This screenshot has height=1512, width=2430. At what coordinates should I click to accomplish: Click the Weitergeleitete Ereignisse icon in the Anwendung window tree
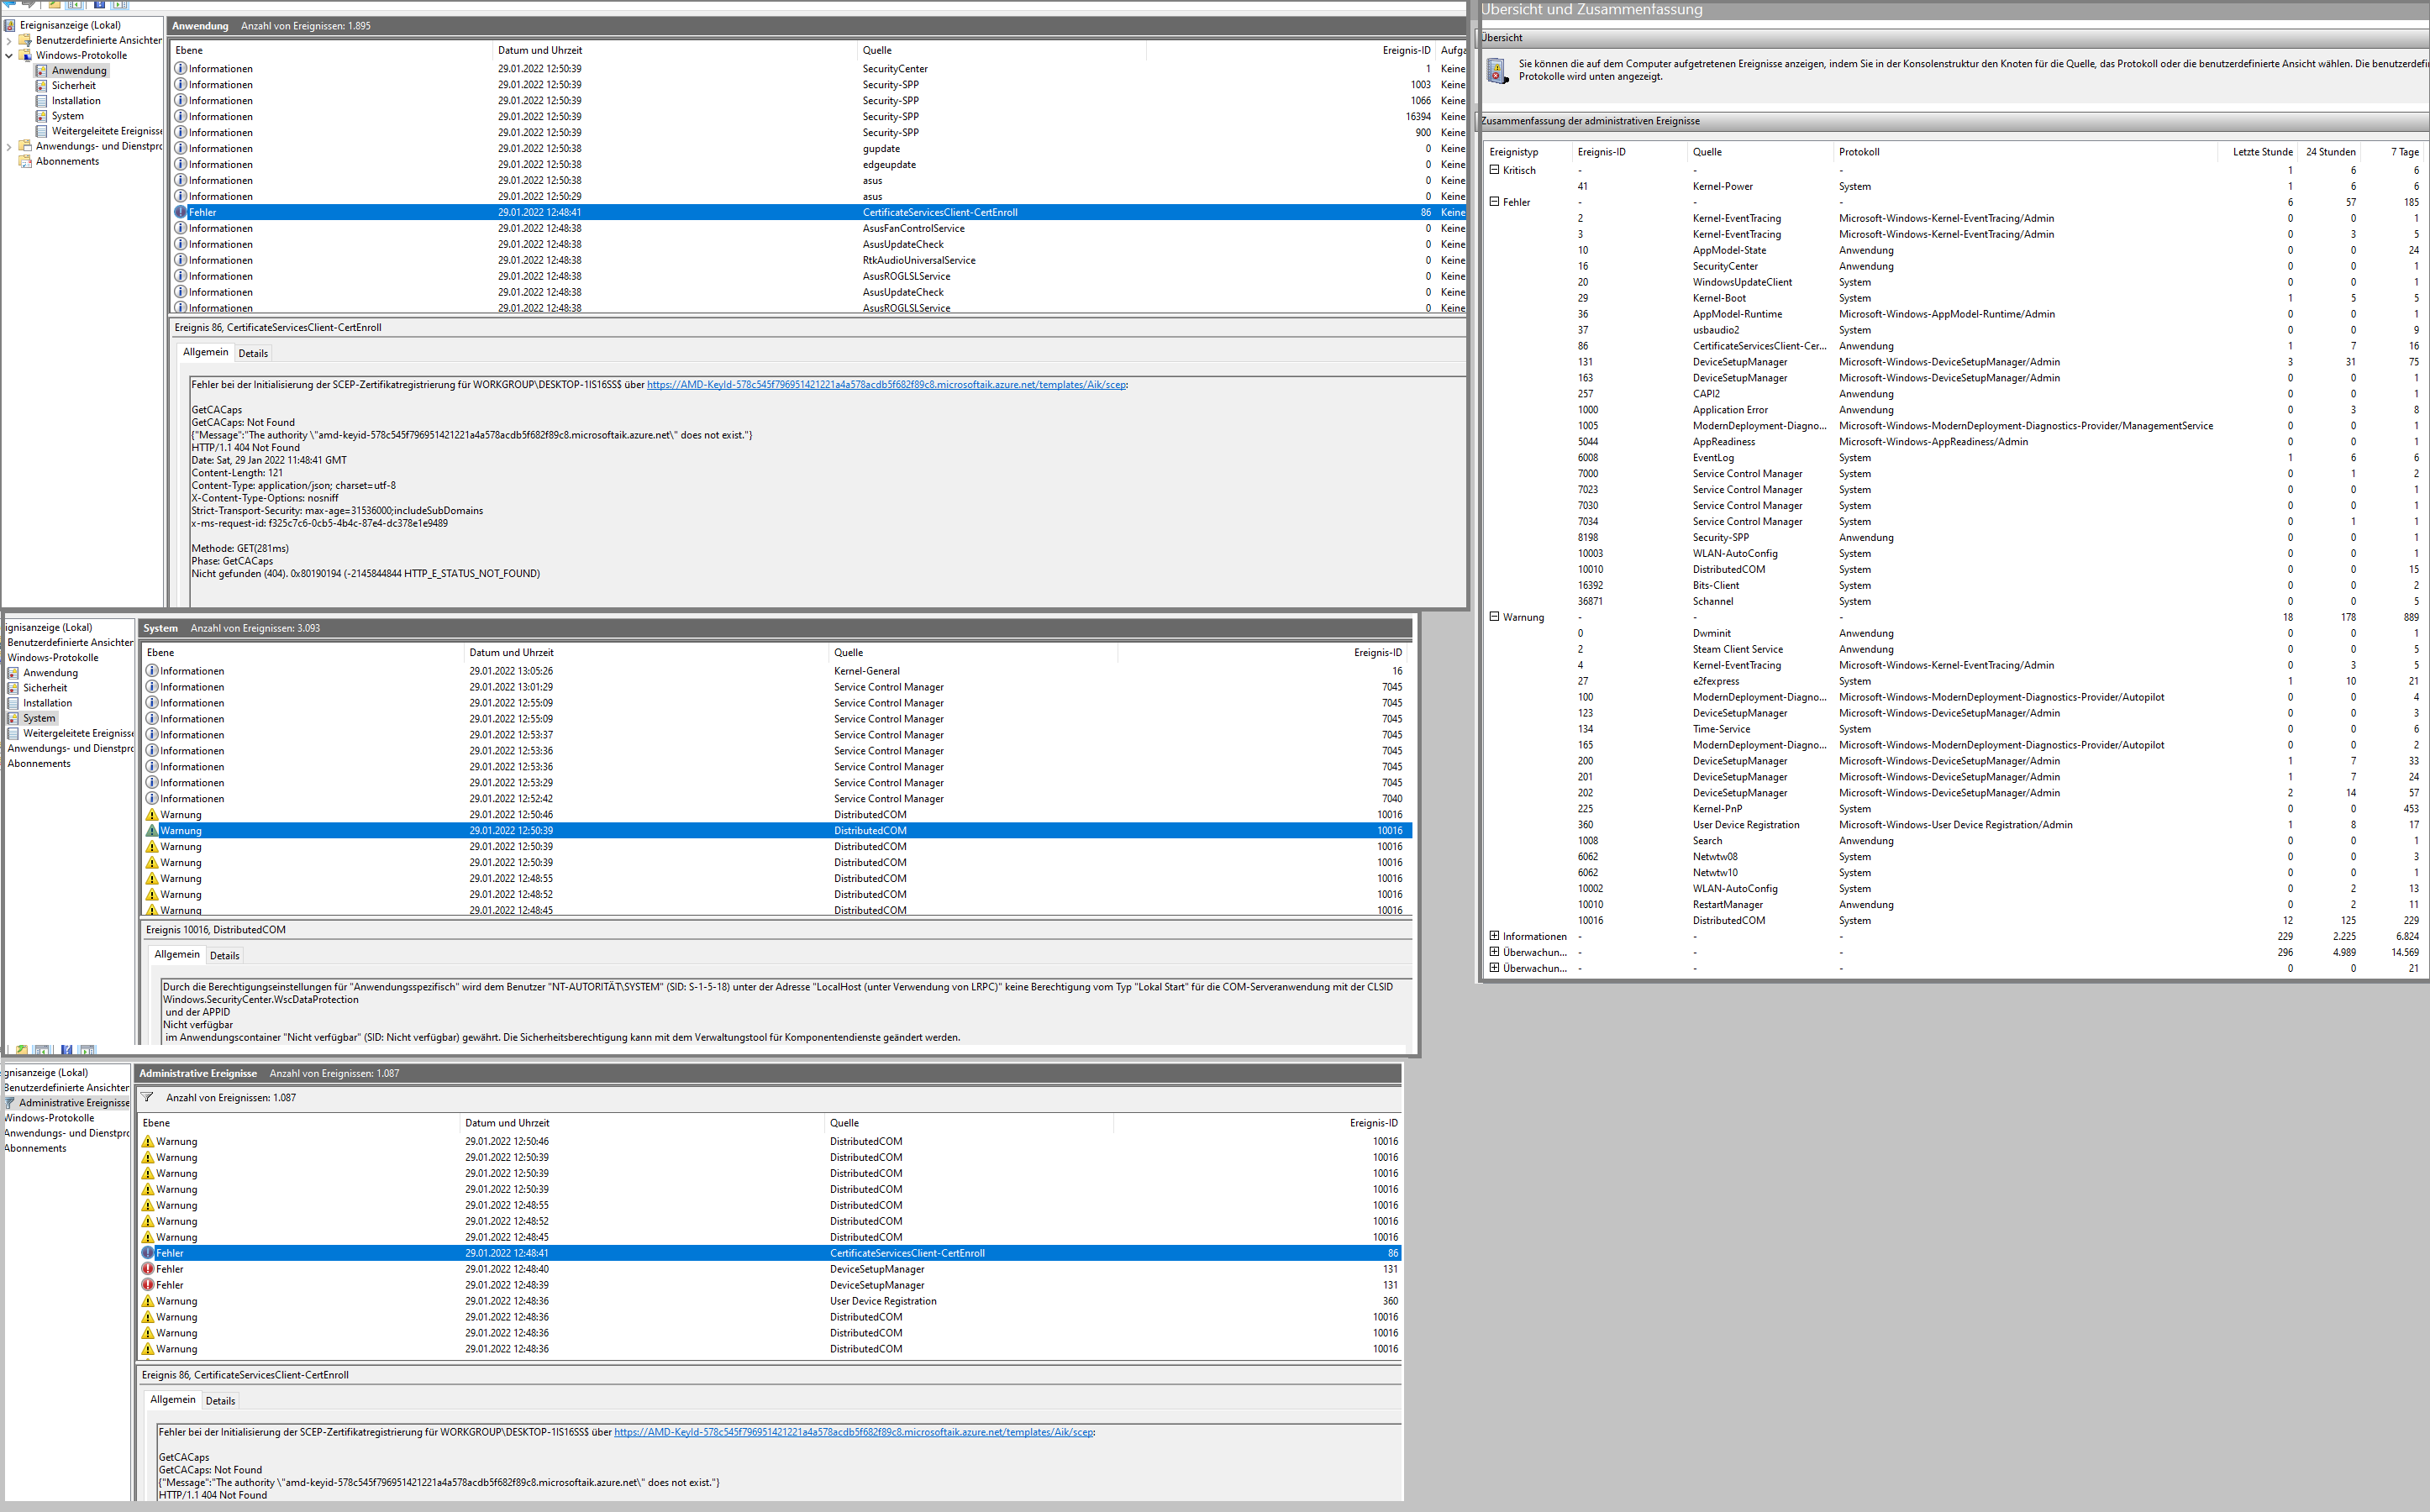click(42, 131)
